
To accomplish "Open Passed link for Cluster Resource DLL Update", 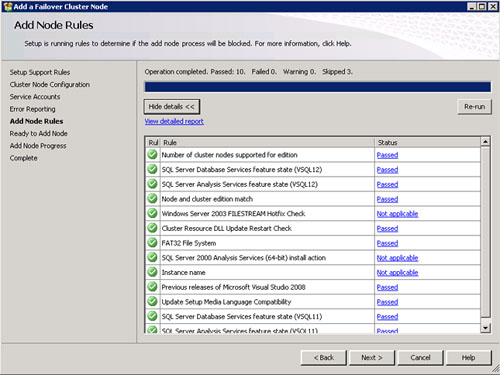I will (387, 228).
